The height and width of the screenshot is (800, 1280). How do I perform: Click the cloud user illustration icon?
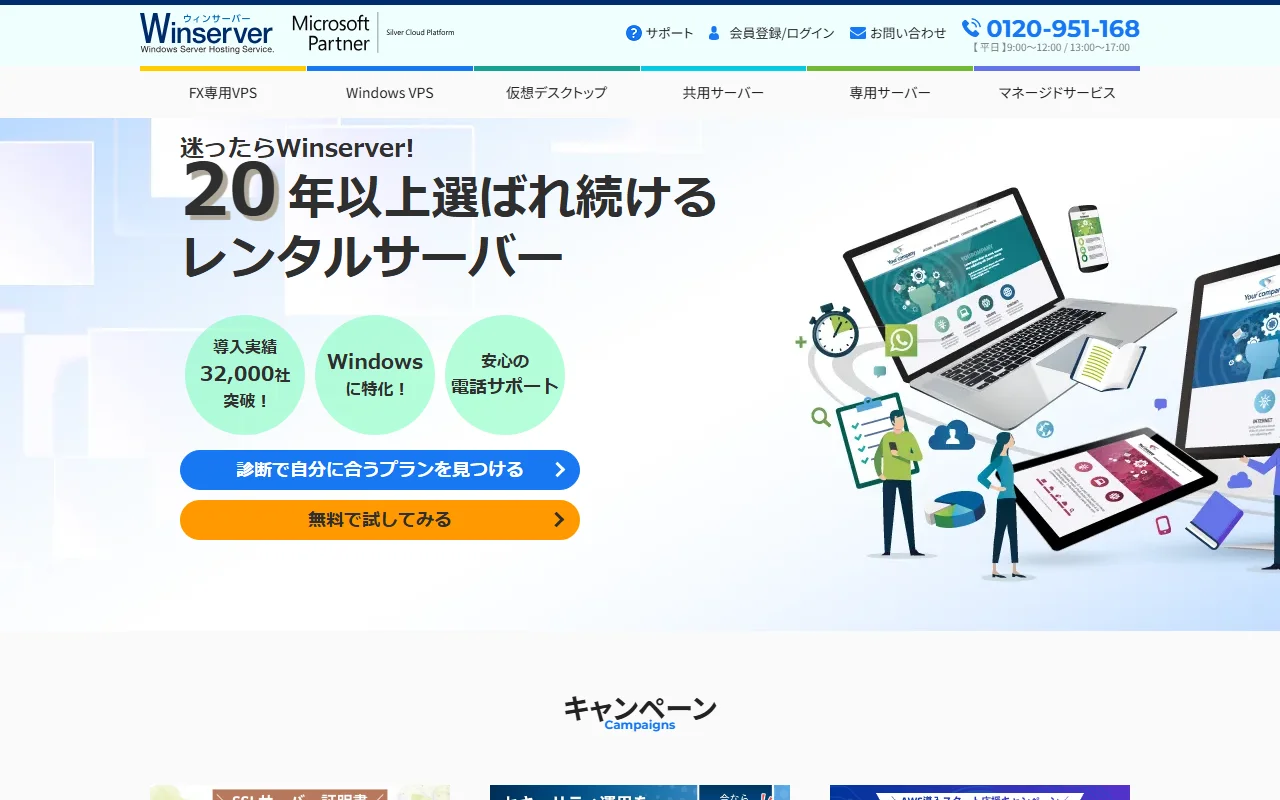click(951, 435)
